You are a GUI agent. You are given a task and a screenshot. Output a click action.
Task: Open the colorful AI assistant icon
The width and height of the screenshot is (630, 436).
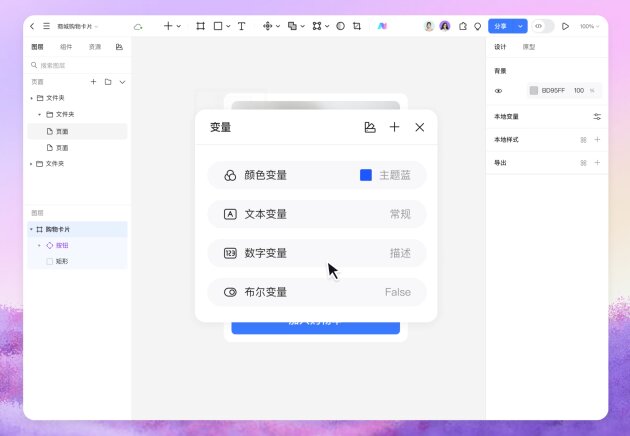tap(382, 26)
